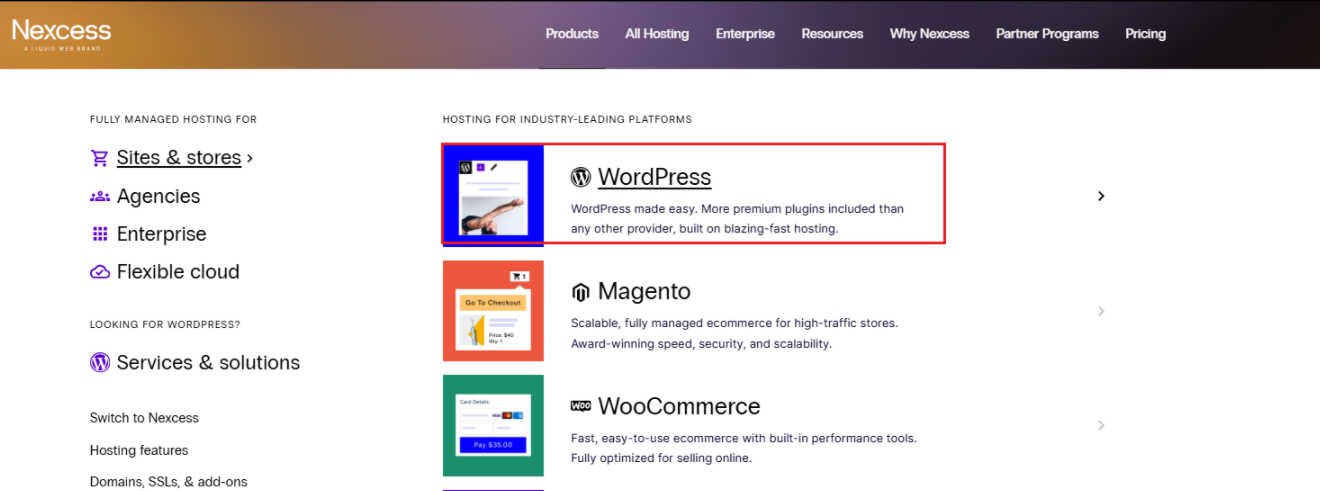Open the Partner Programs menu
This screenshot has width=1320, height=491.
1047,33
